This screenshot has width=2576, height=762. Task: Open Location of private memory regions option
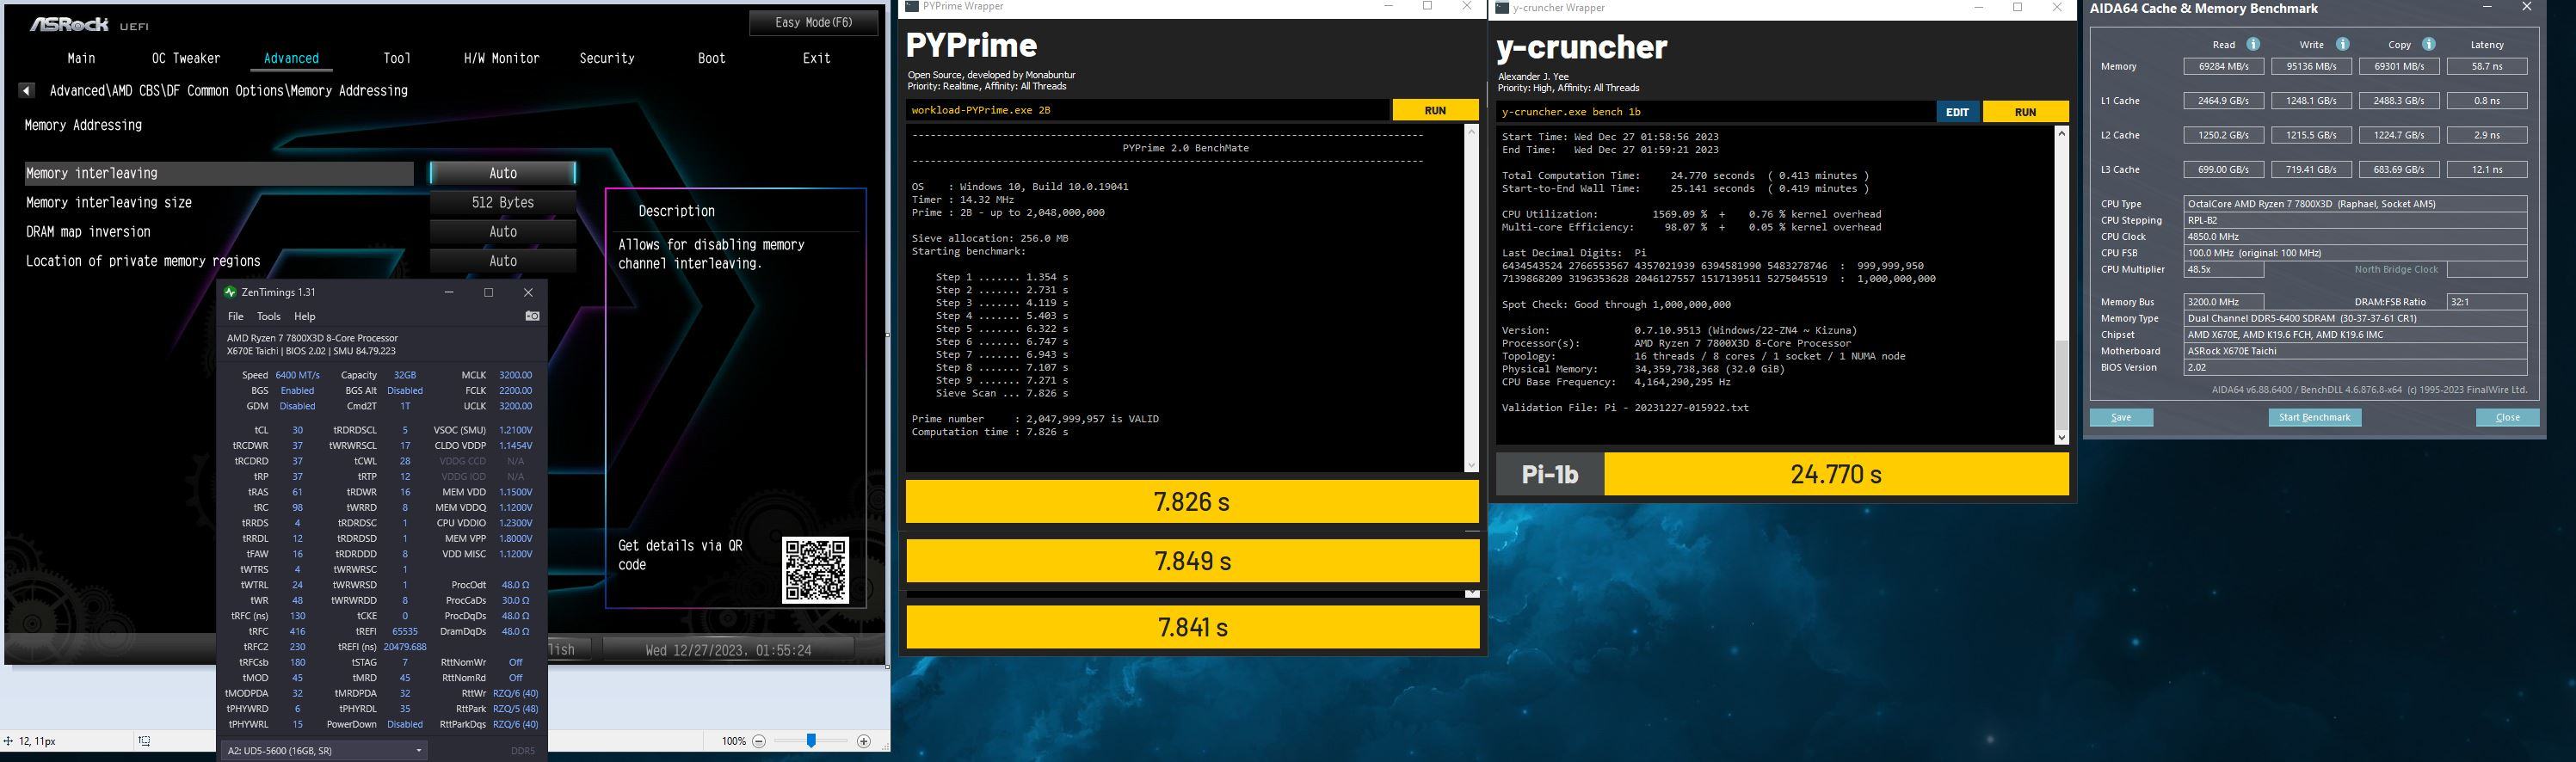(x=503, y=261)
